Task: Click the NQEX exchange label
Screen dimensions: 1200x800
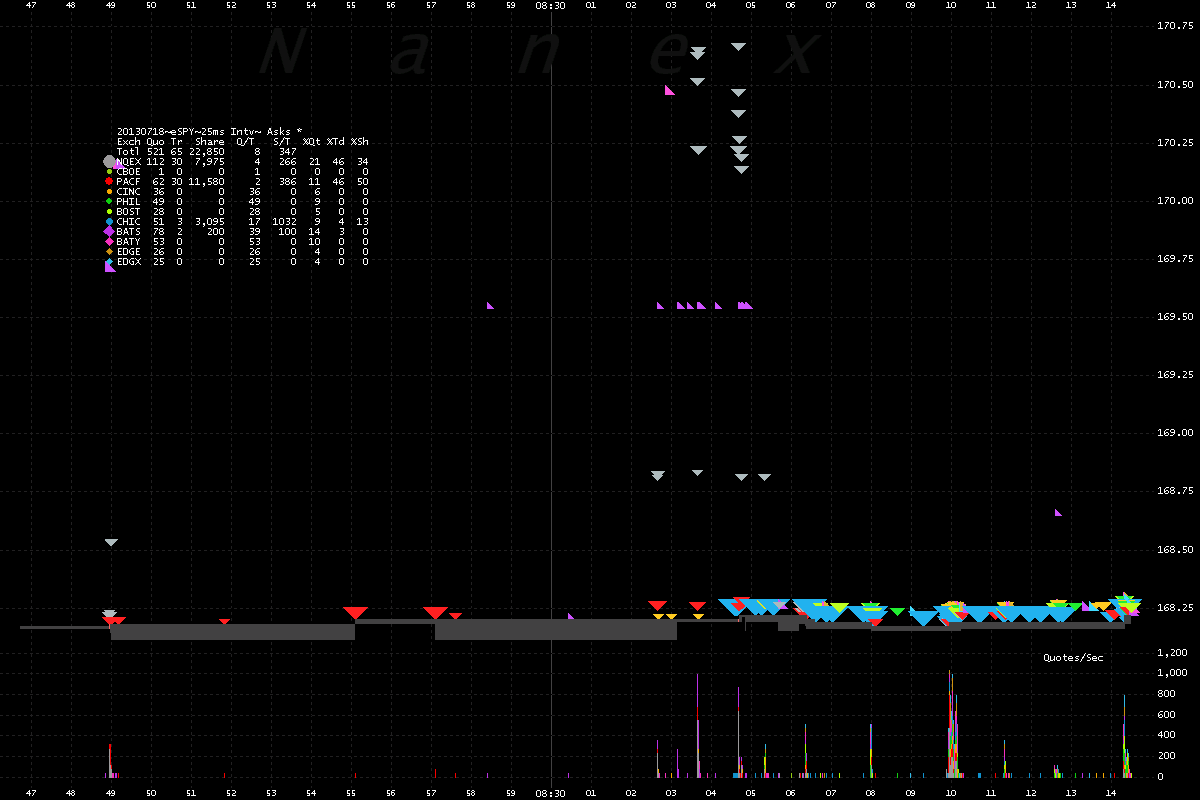Action: point(129,161)
